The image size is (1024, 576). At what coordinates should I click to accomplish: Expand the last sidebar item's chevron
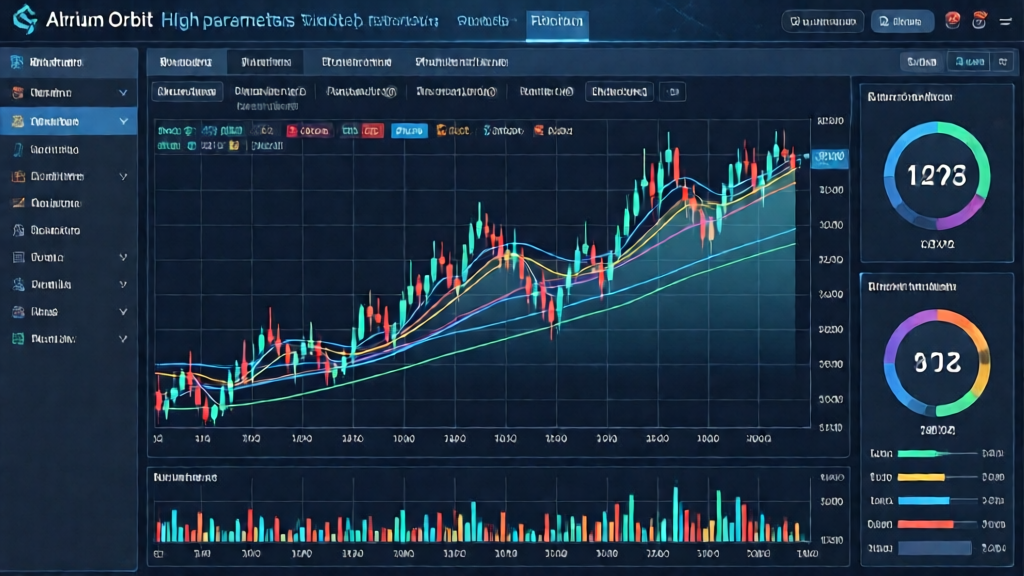coord(123,339)
